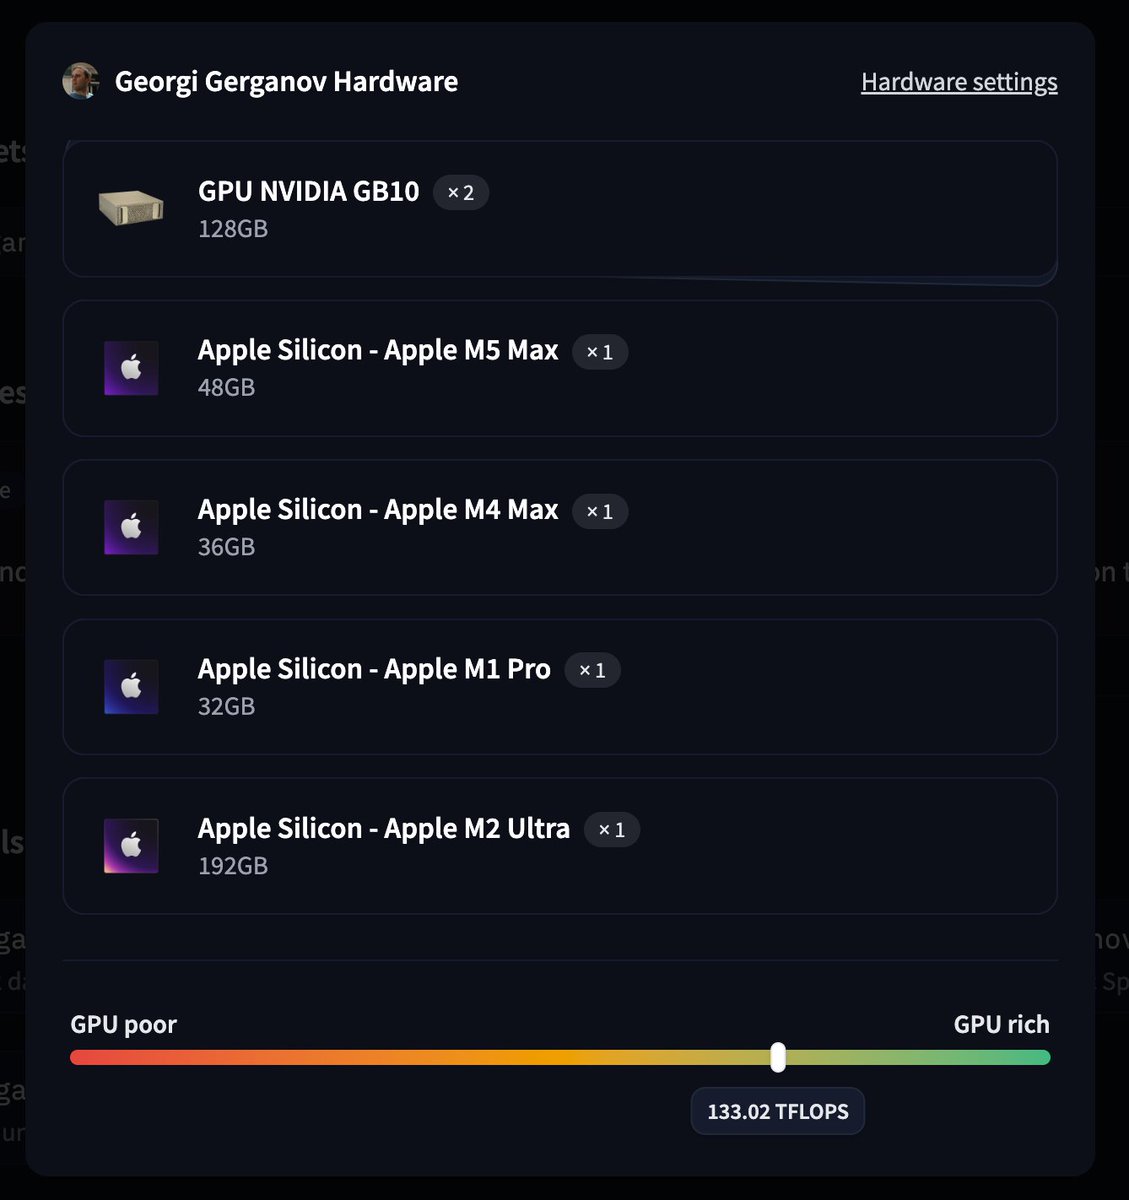This screenshot has width=1129, height=1200.
Task: Click the Apple M4 Max chip icon
Action: [x=131, y=527]
